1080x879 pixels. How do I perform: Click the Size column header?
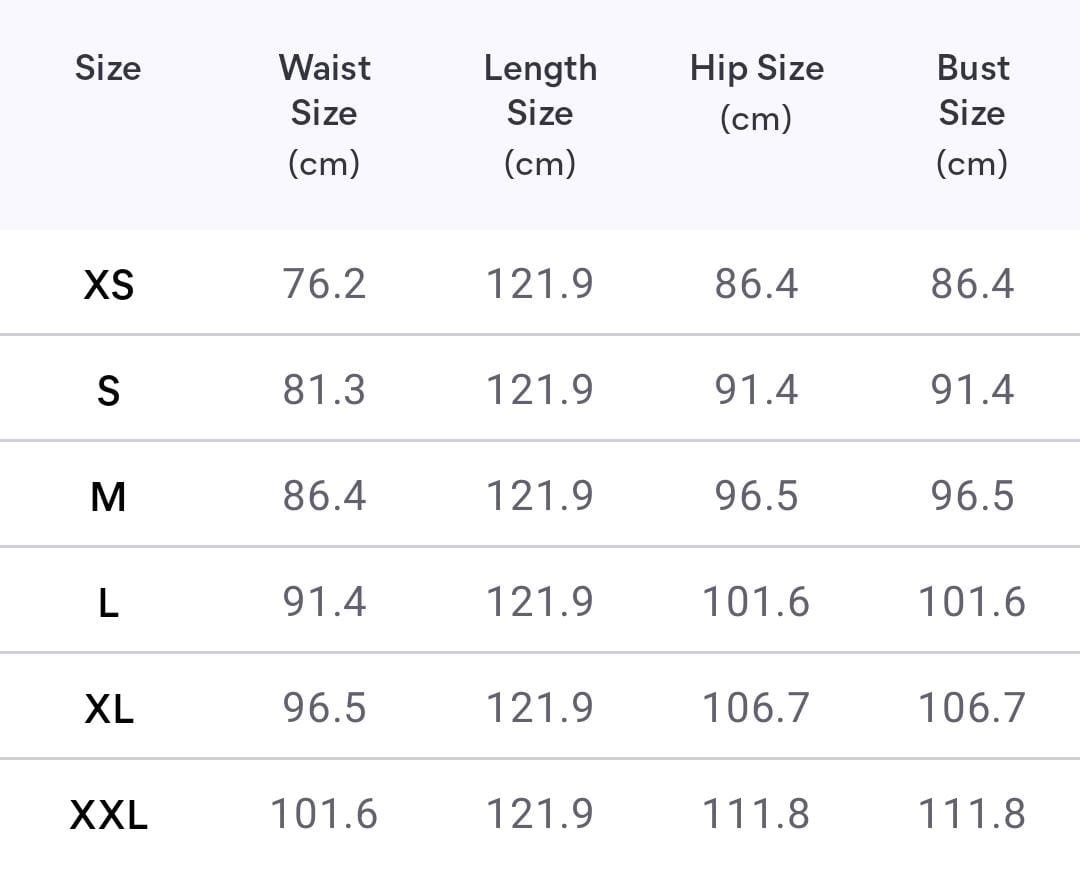click(x=108, y=68)
